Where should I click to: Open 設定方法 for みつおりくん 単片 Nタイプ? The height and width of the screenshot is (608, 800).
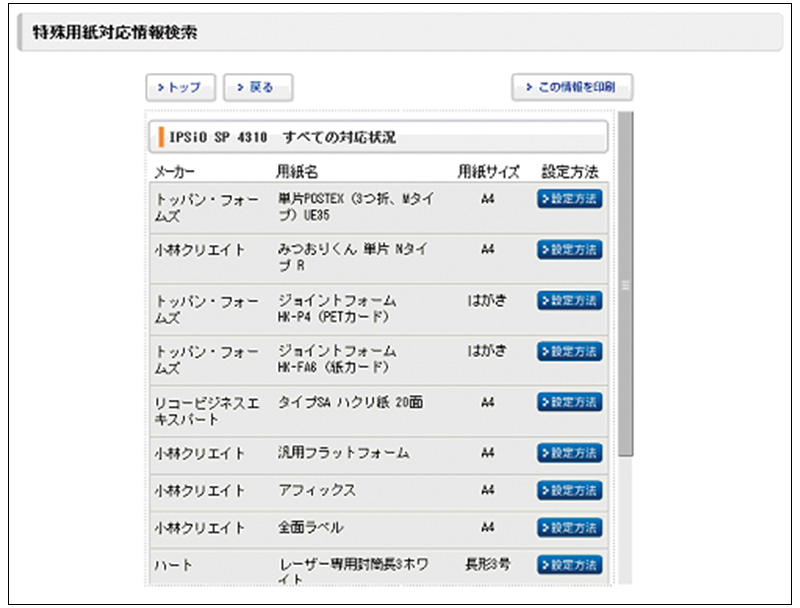570,250
